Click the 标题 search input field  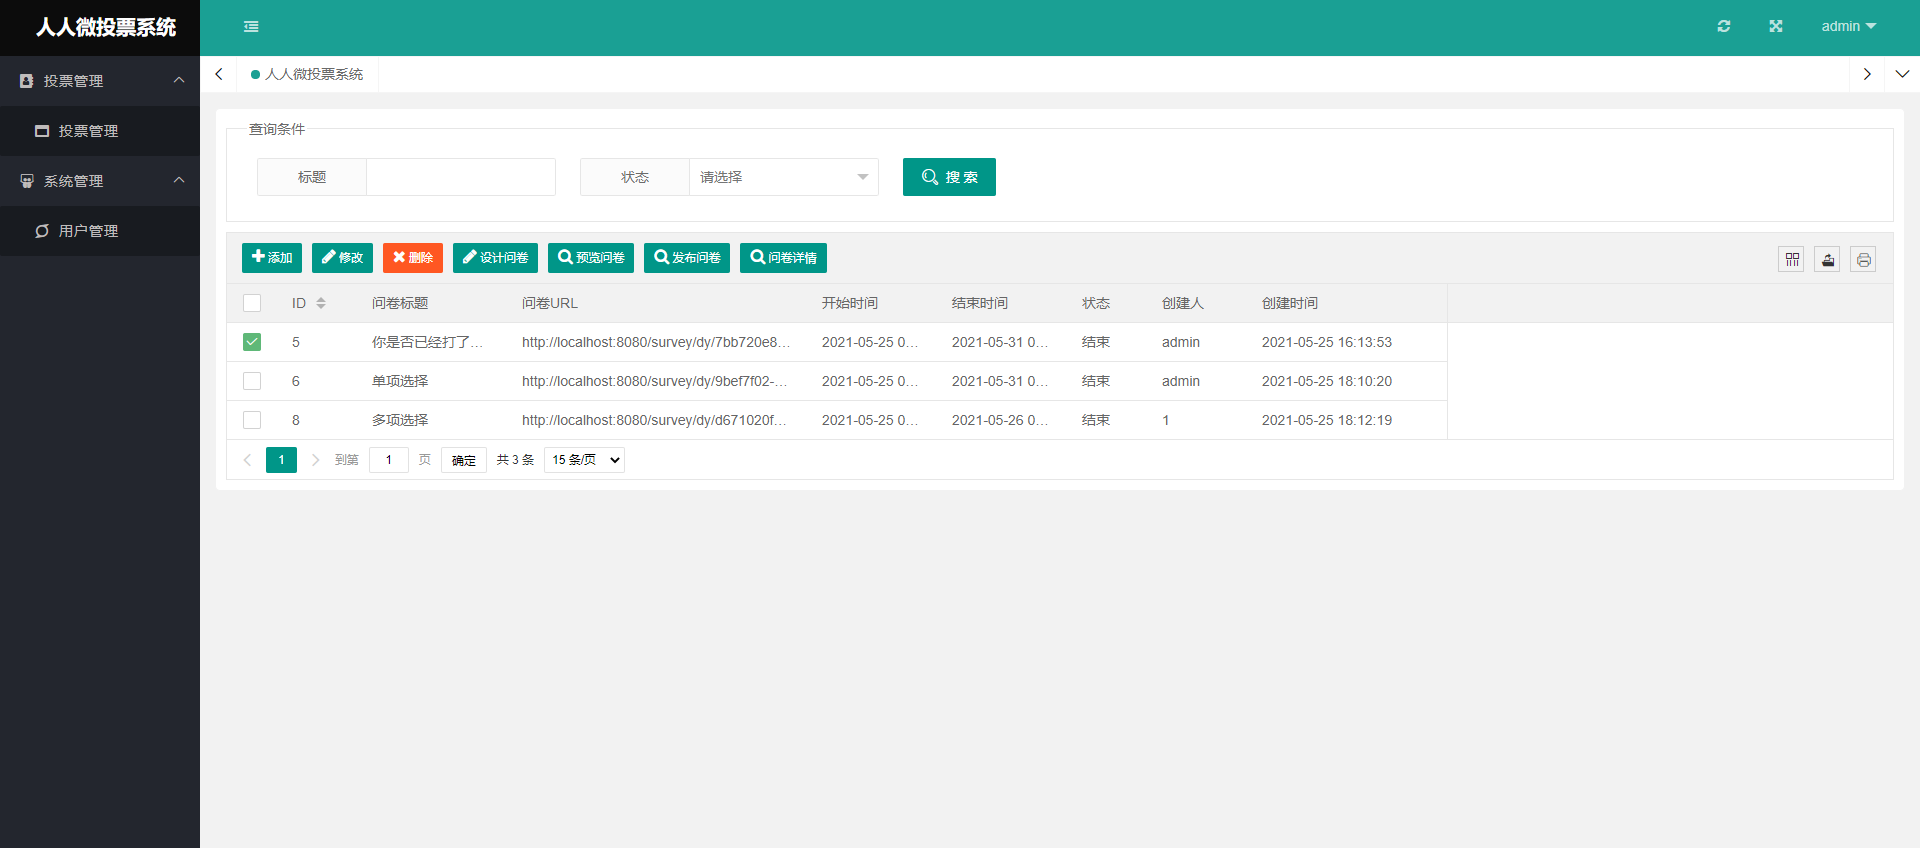pos(461,177)
